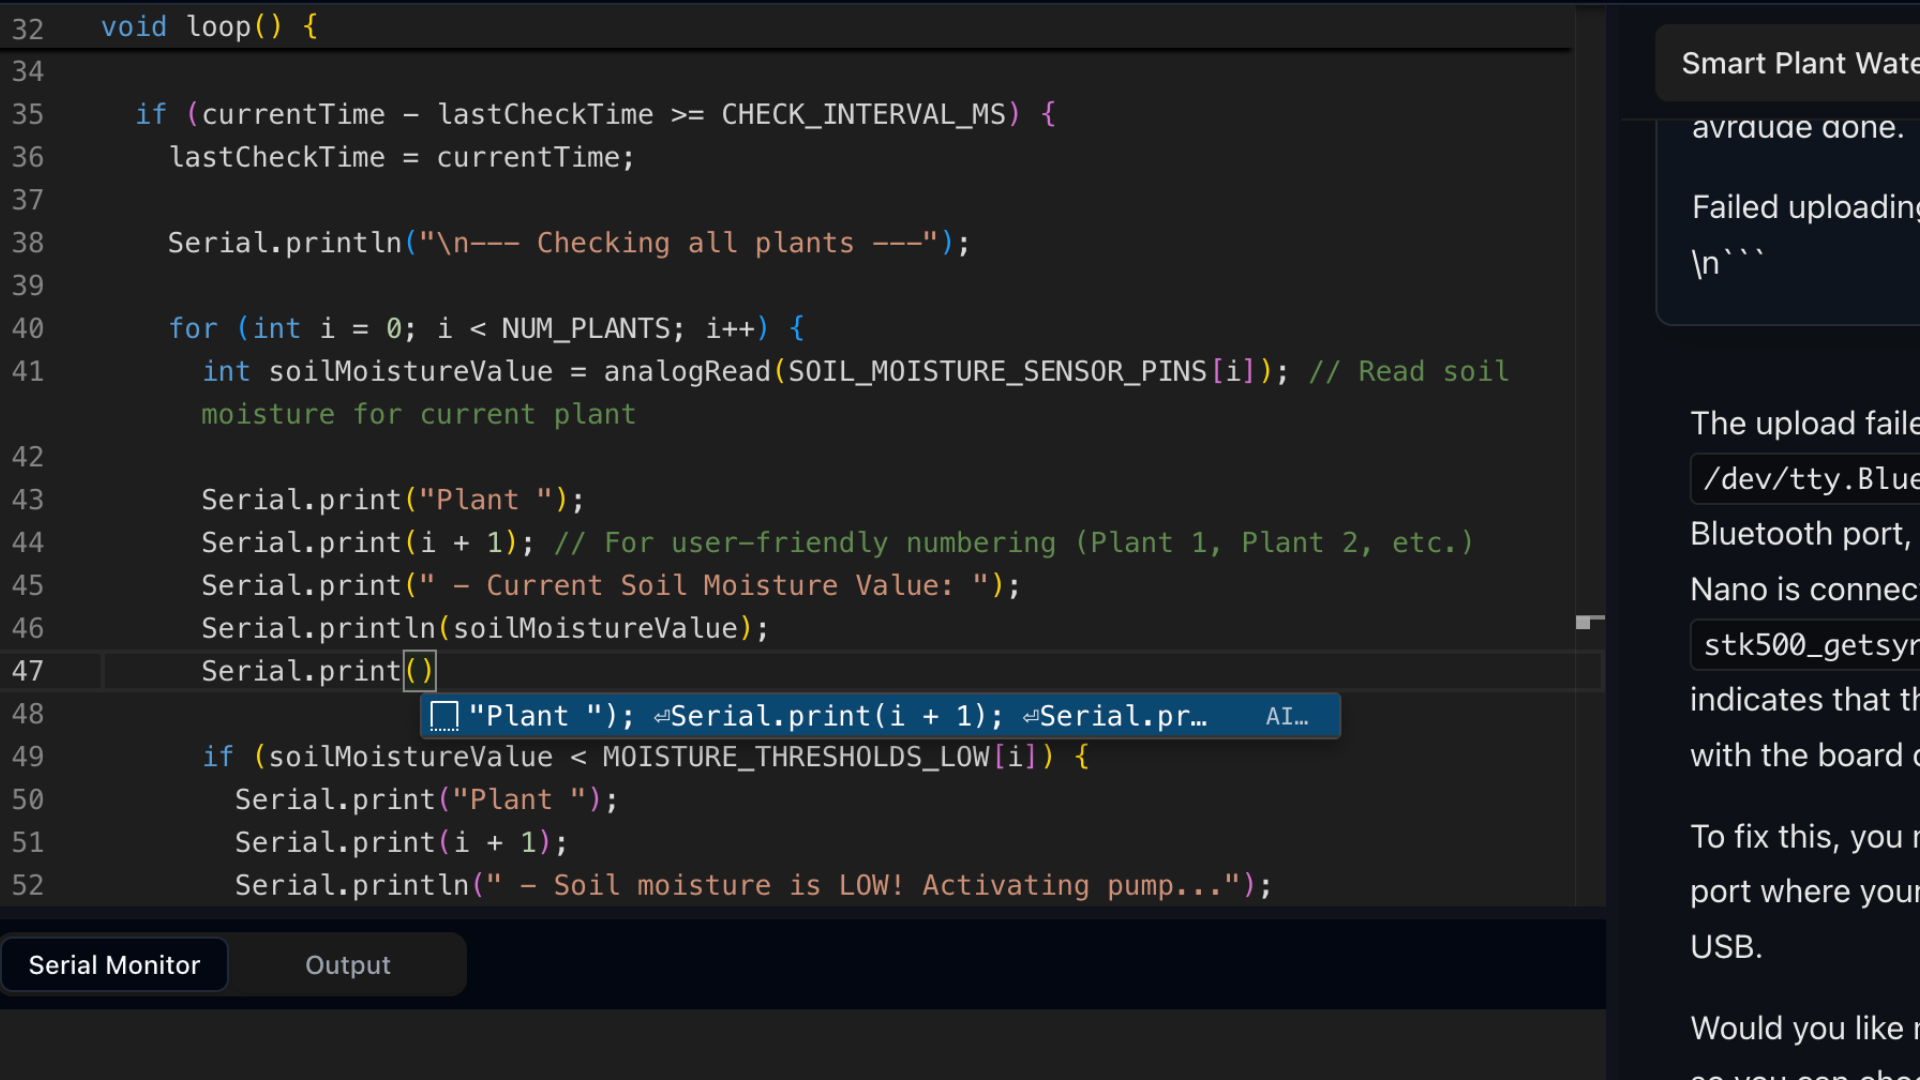Click the CHECK_INTERVAL_MS constant on line 35
The image size is (1920, 1080).
863,115
